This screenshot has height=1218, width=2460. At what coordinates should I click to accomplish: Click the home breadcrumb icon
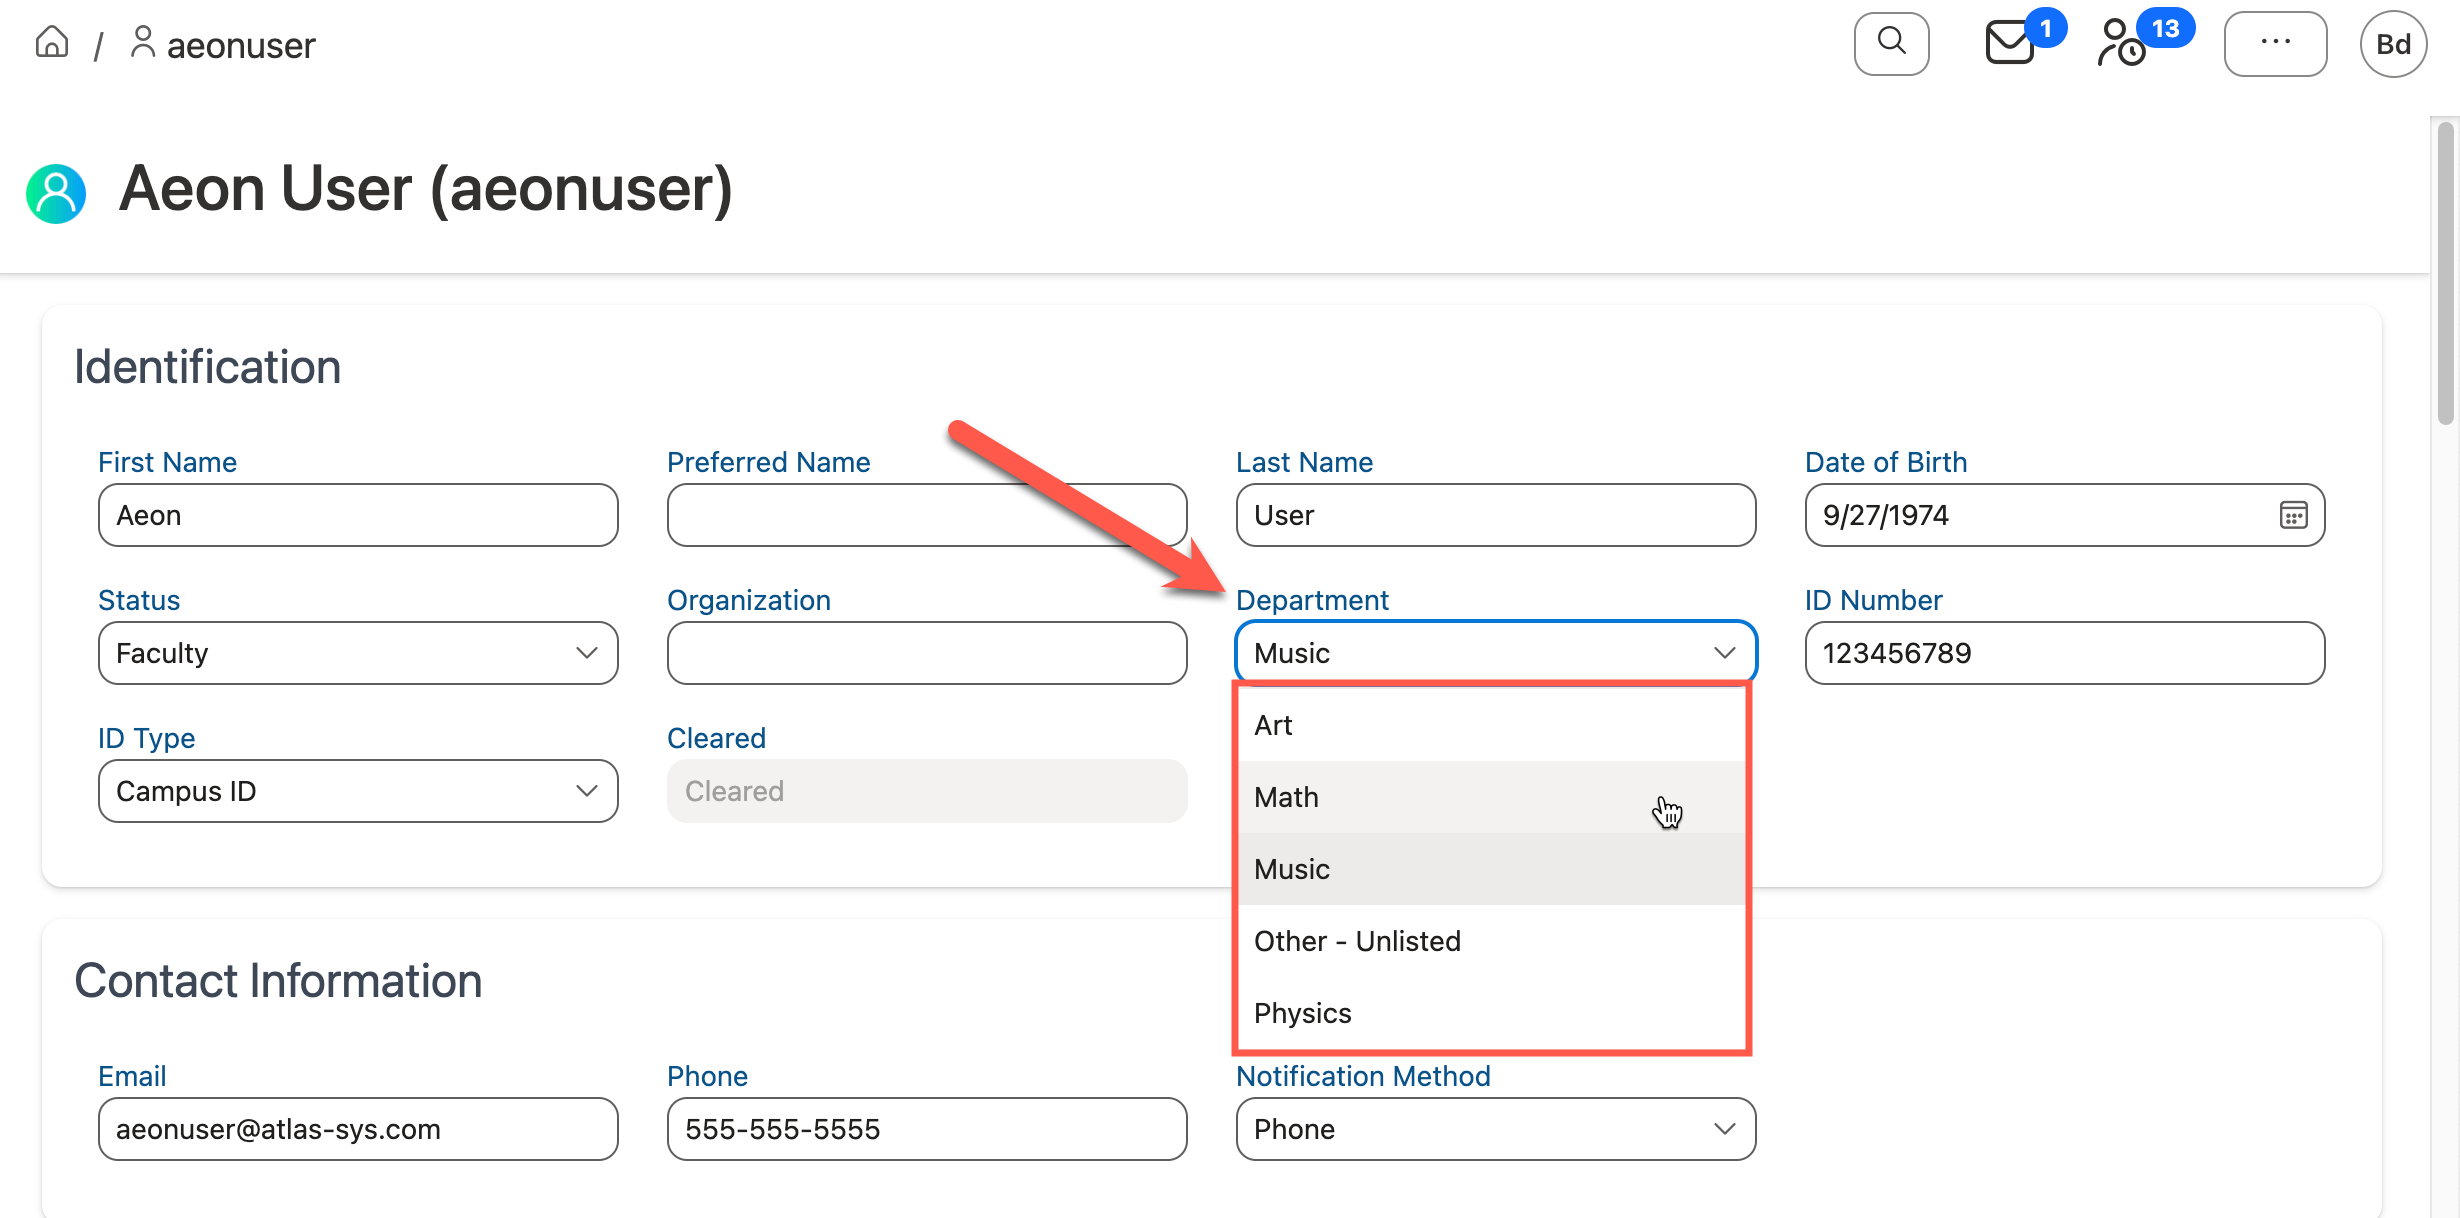click(51, 42)
